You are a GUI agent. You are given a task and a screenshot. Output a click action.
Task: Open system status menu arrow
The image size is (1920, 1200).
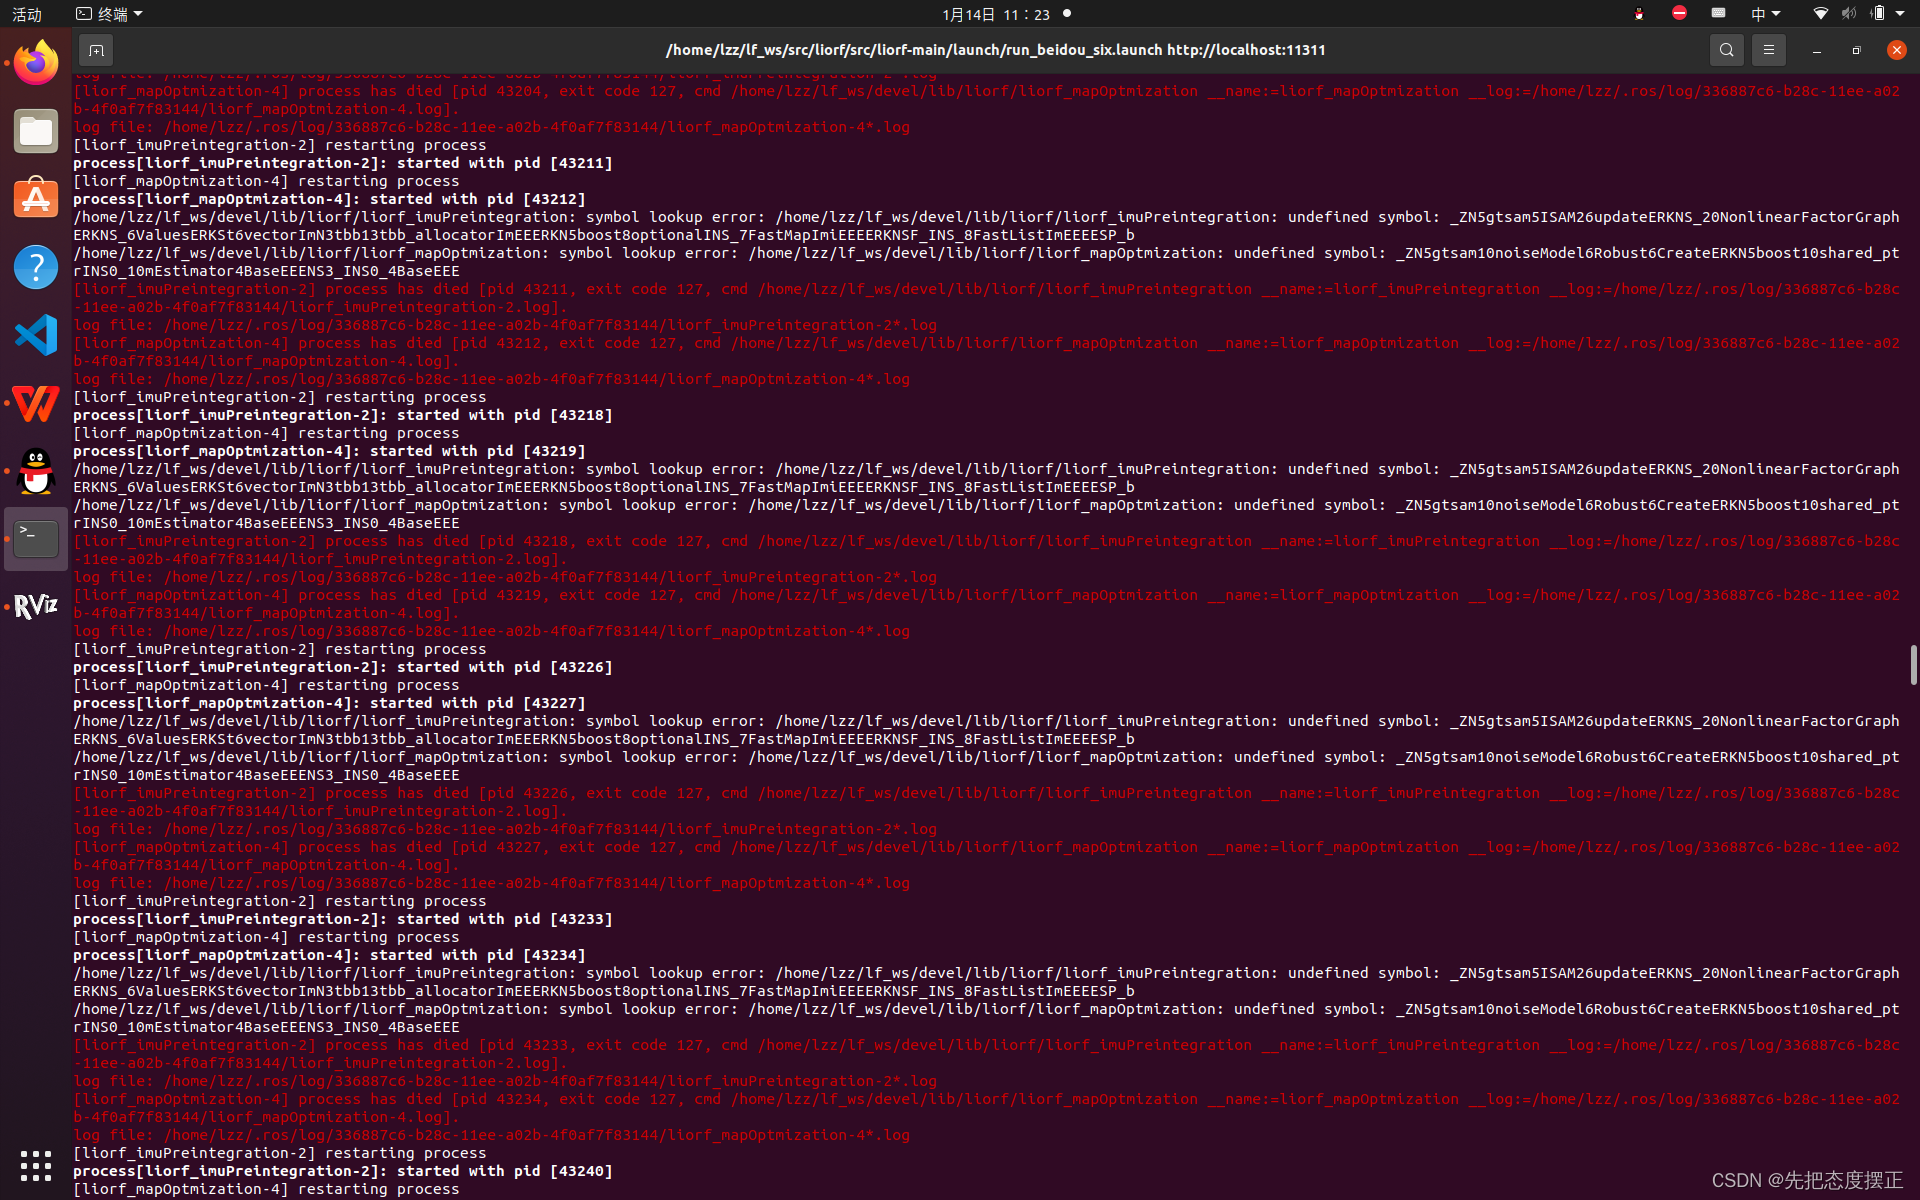pyautogui.click(x=1900, y=14)
